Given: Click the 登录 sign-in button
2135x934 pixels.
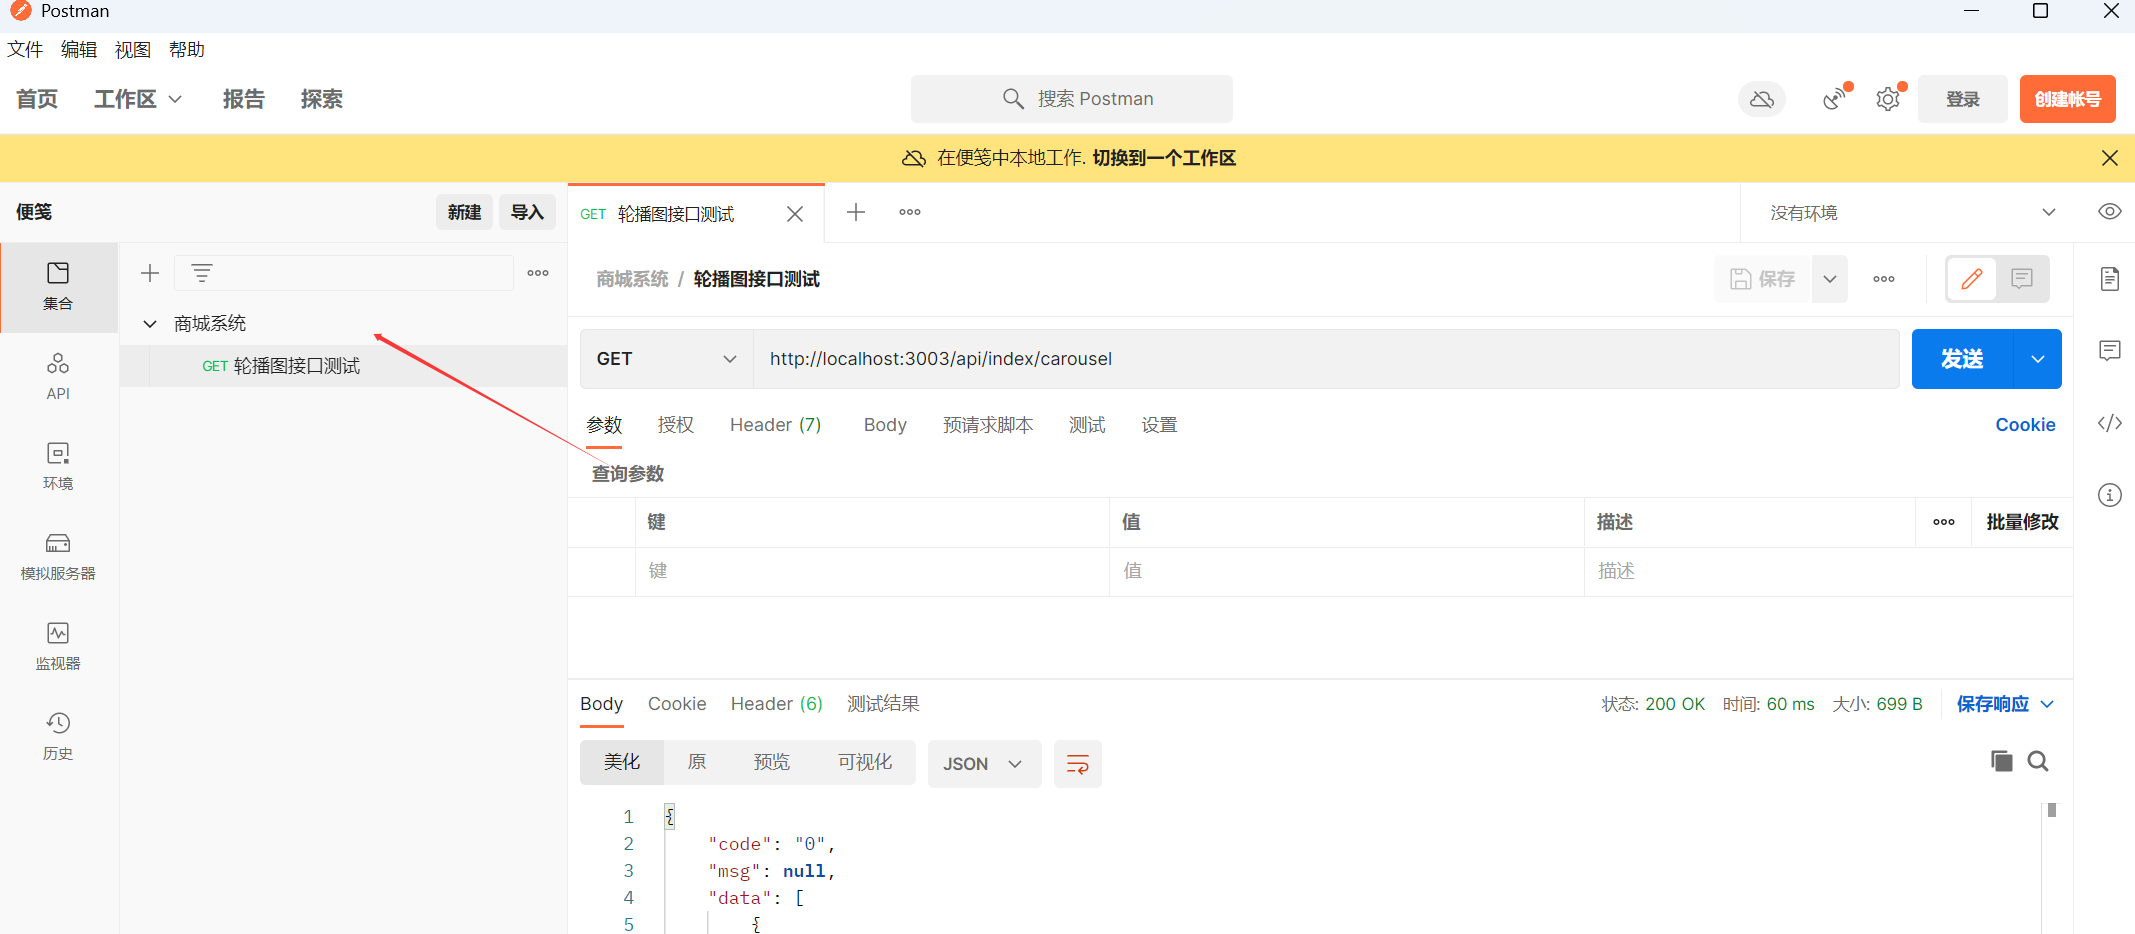Looking at the screenshot, I should [1963, 99].
